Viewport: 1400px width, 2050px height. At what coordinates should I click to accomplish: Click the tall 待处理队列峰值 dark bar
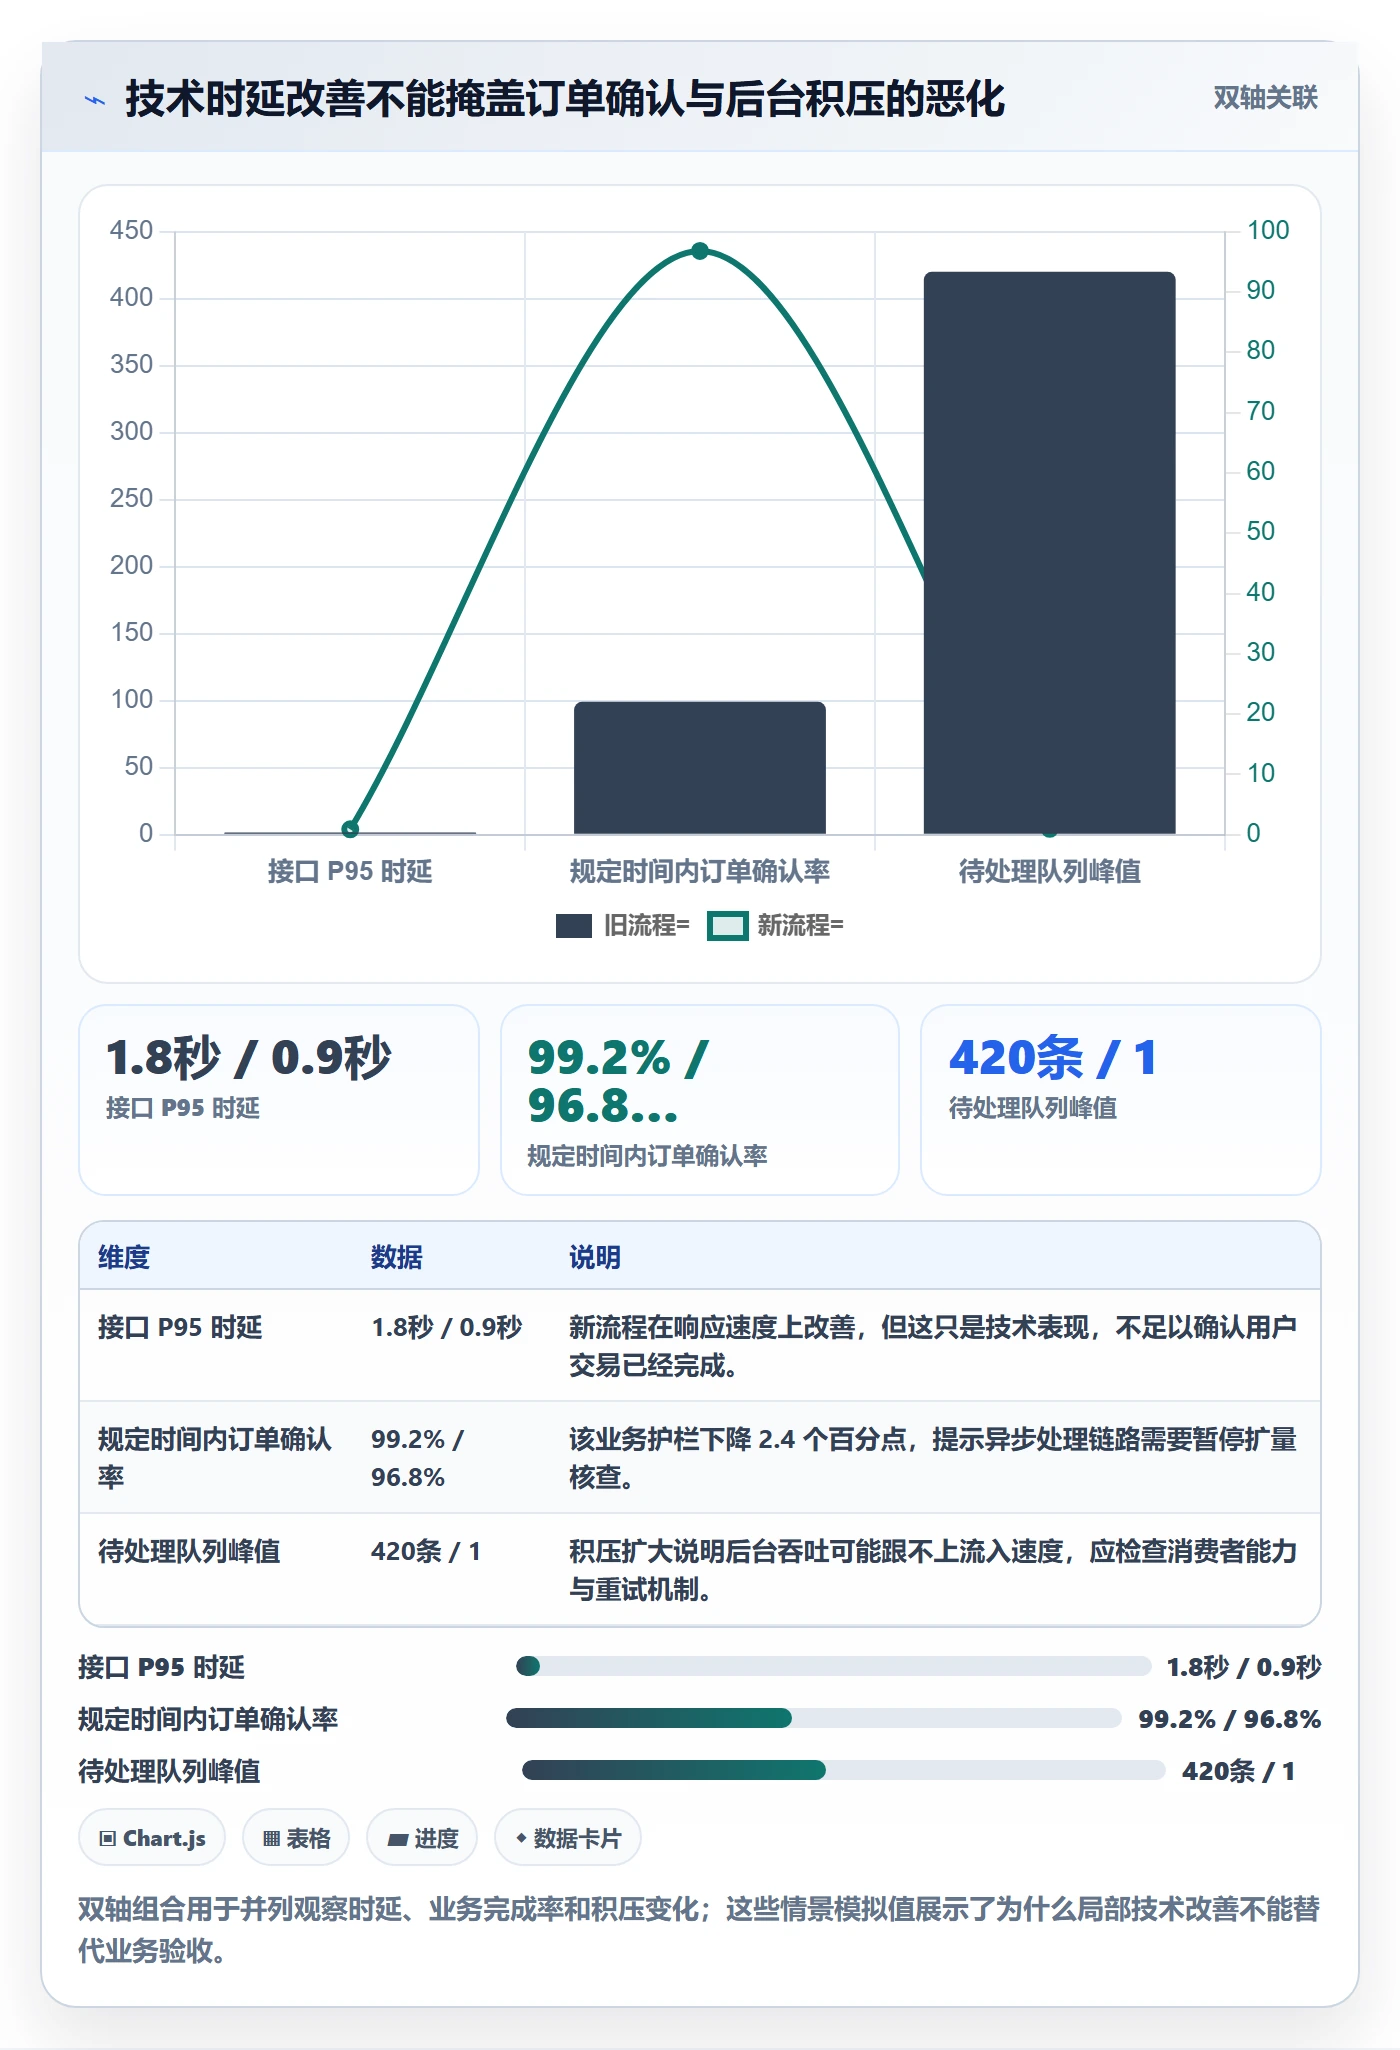[1049, 553]
